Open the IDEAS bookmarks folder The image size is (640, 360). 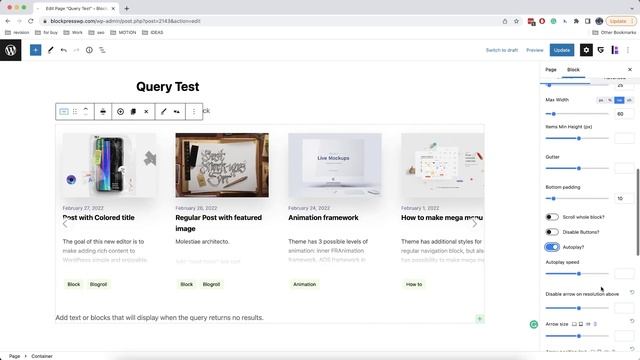153,33
